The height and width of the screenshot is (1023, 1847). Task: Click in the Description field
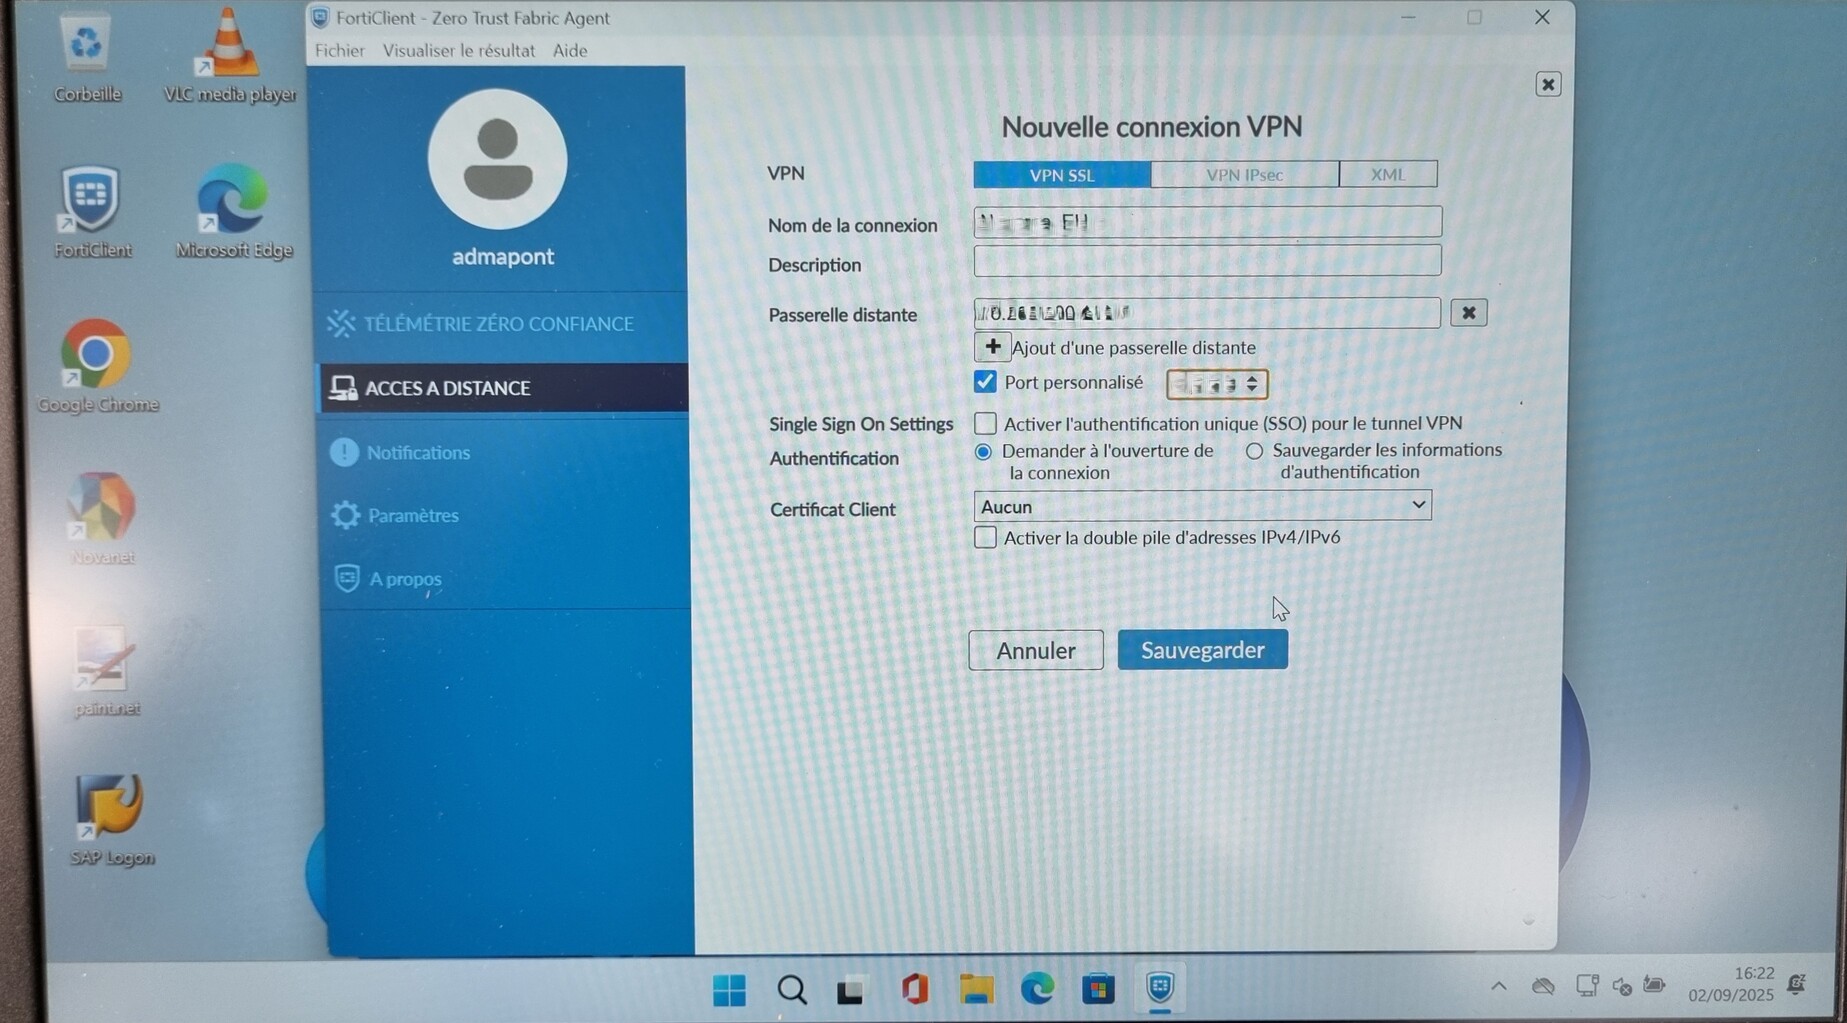[x=1205, y=260]
